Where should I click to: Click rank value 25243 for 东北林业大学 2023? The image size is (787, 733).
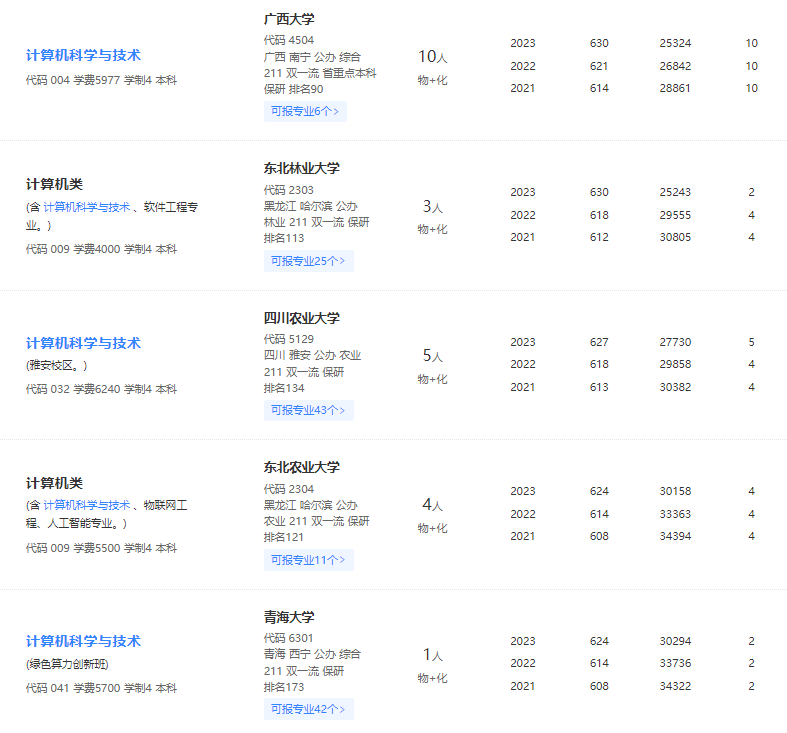(675, 192)
